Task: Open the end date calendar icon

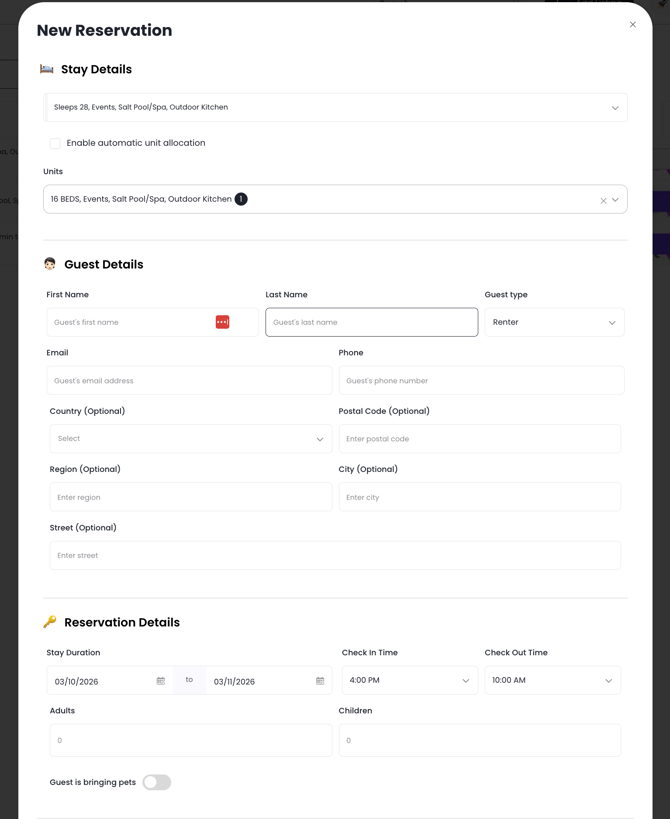Action: (x=320, y=681)
